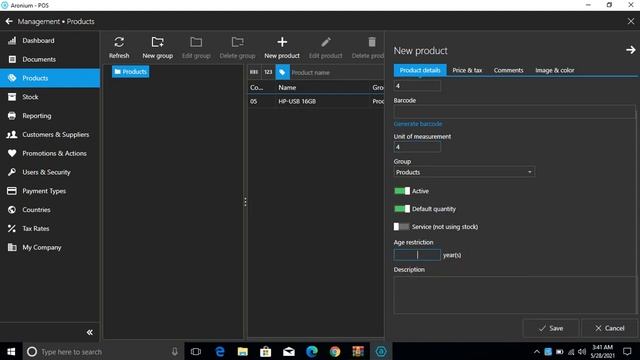Open the Tax Rates section

[x=50, y=228]
